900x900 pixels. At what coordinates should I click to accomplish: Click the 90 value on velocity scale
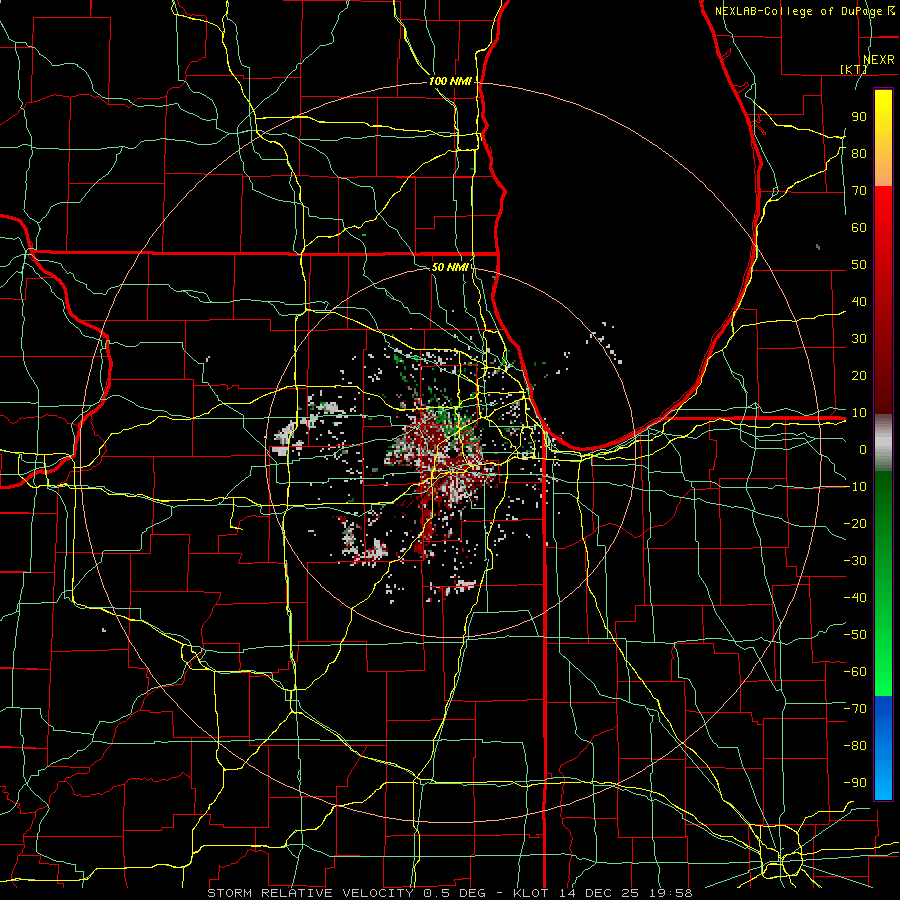[859, 117]
